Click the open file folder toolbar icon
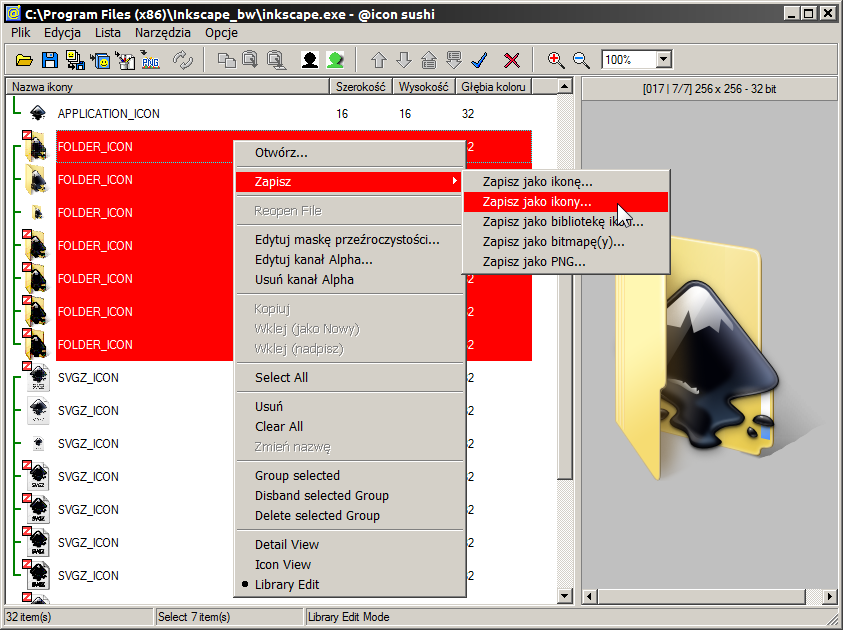The width and height of the screenshot is (843, 630). pyautogui.click(x=24, y=60)
